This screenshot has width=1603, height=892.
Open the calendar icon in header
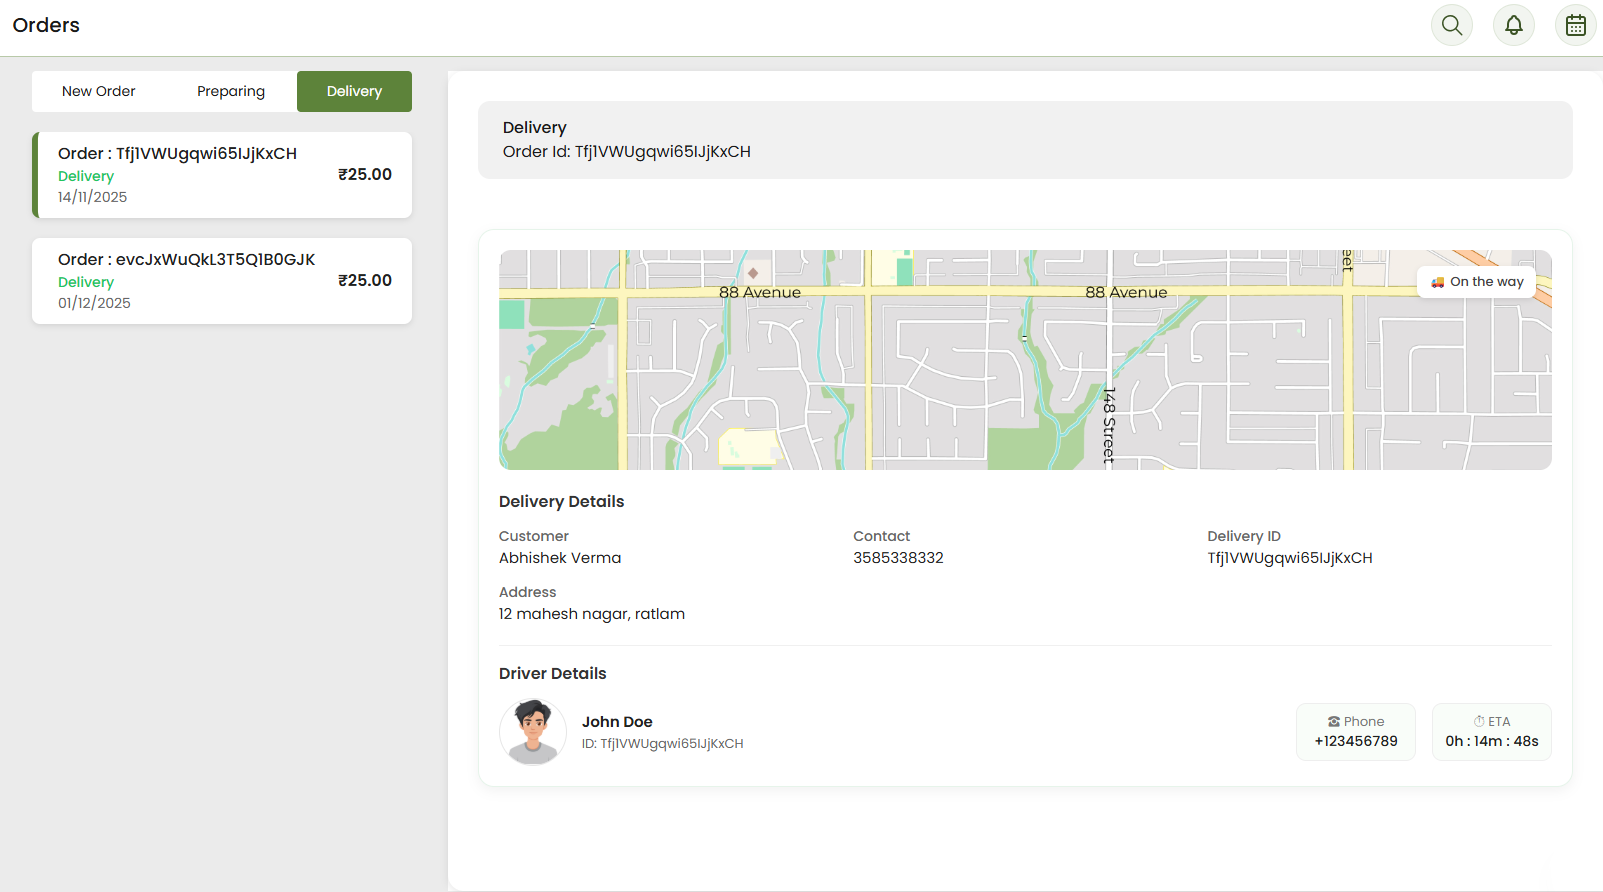tap(1575, 25)
